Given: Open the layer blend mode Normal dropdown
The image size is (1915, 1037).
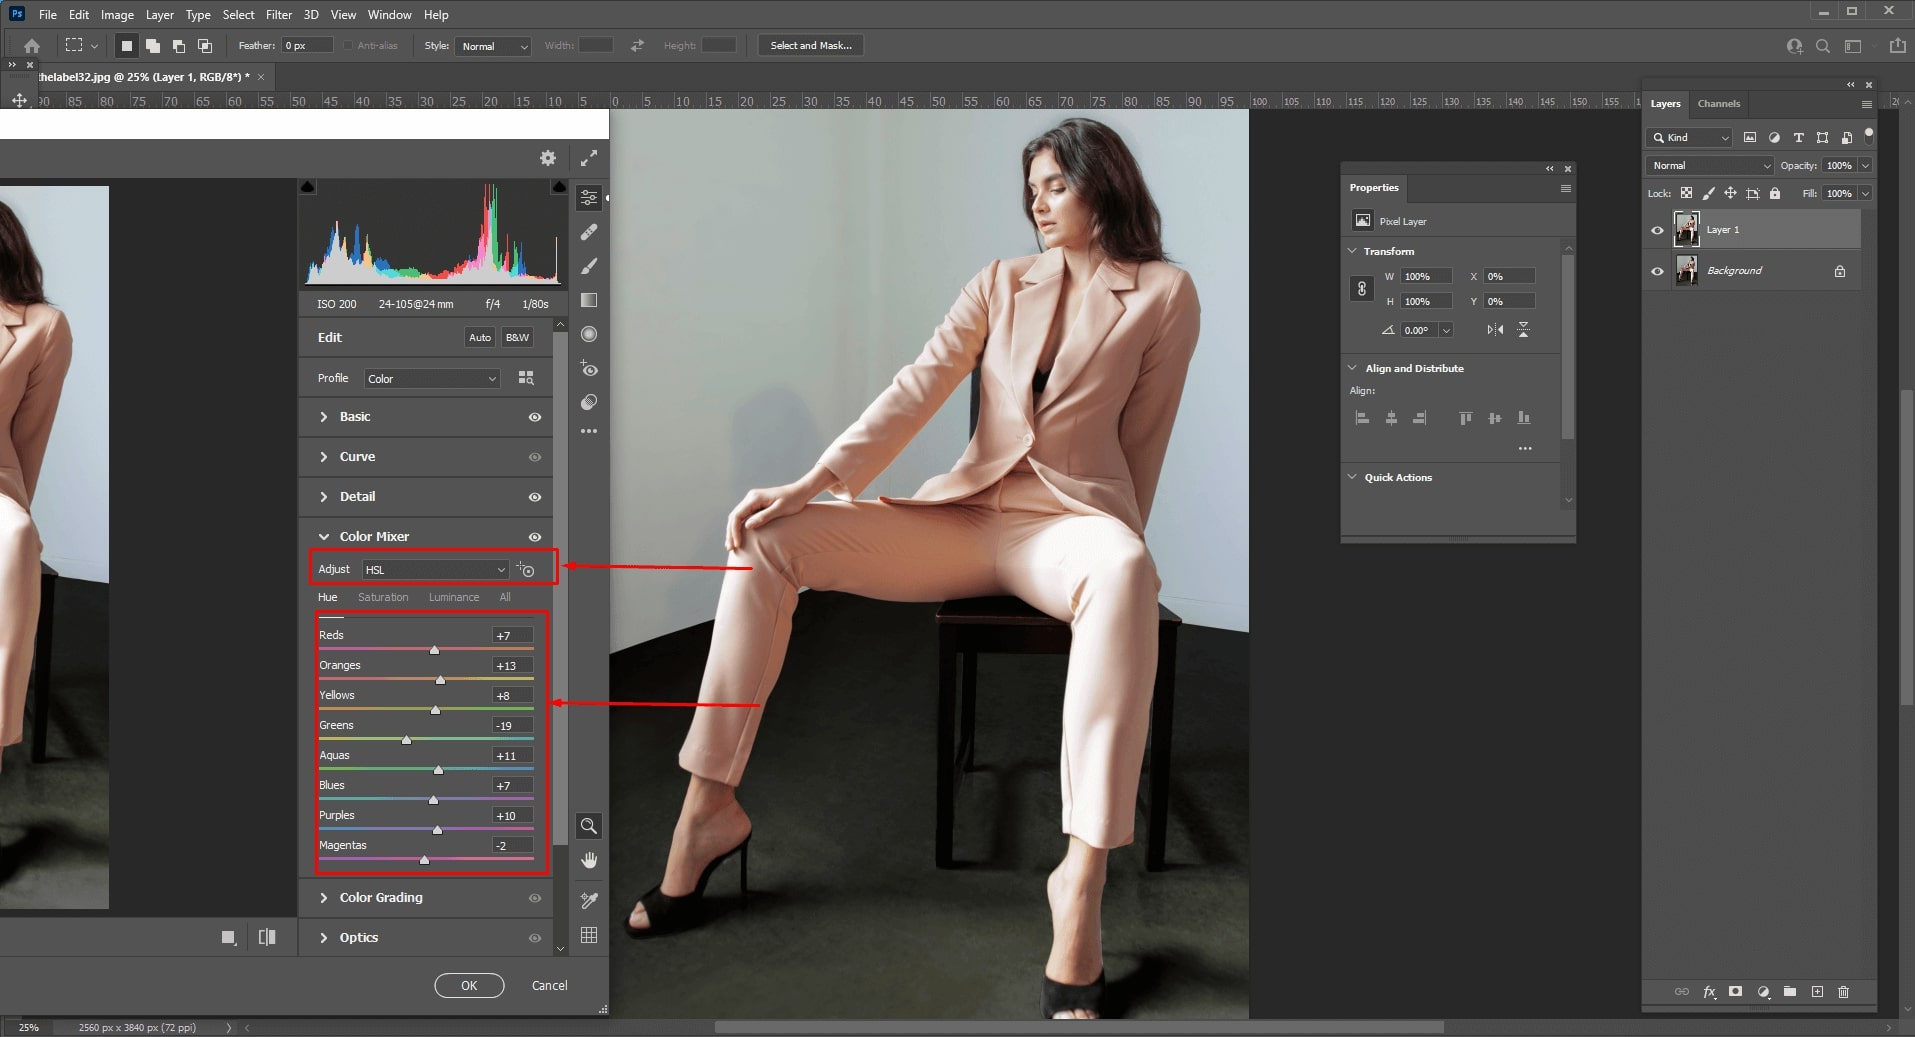Looking at the screenshot, I should point(1710,166).
